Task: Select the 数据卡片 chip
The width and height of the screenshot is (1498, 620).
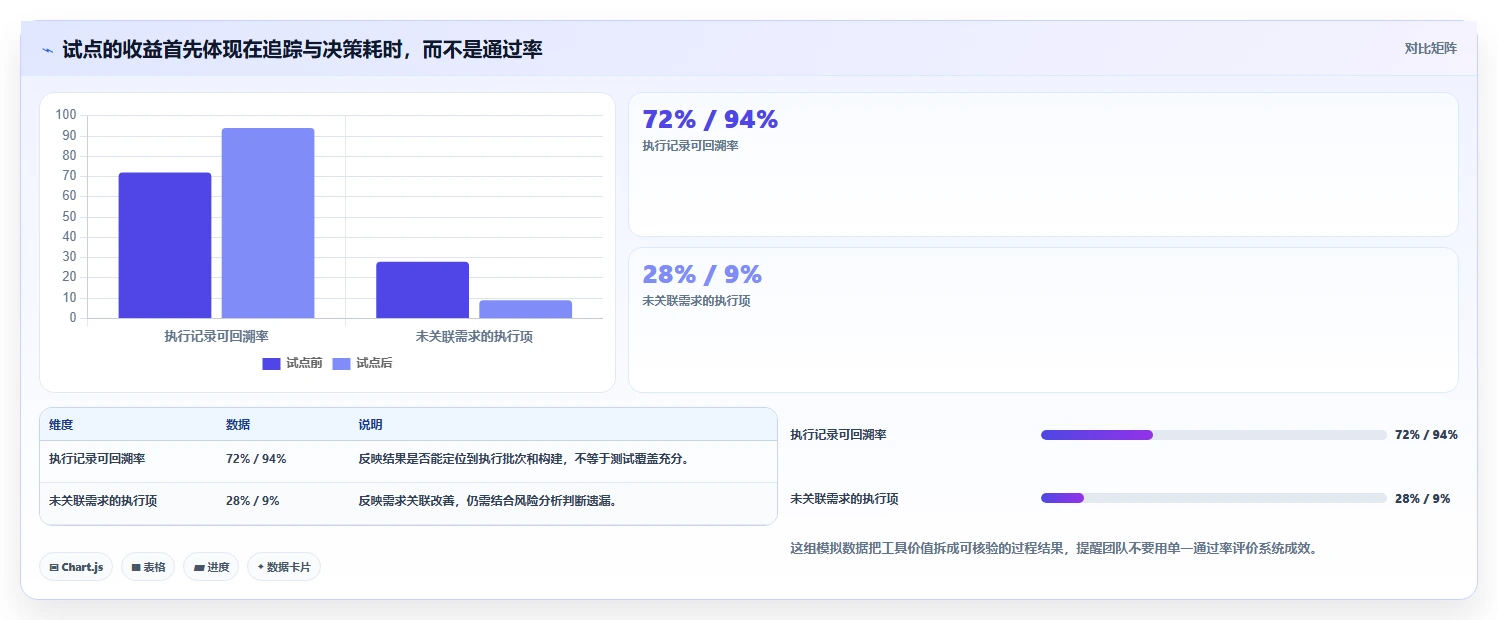Action: (284, 567)
